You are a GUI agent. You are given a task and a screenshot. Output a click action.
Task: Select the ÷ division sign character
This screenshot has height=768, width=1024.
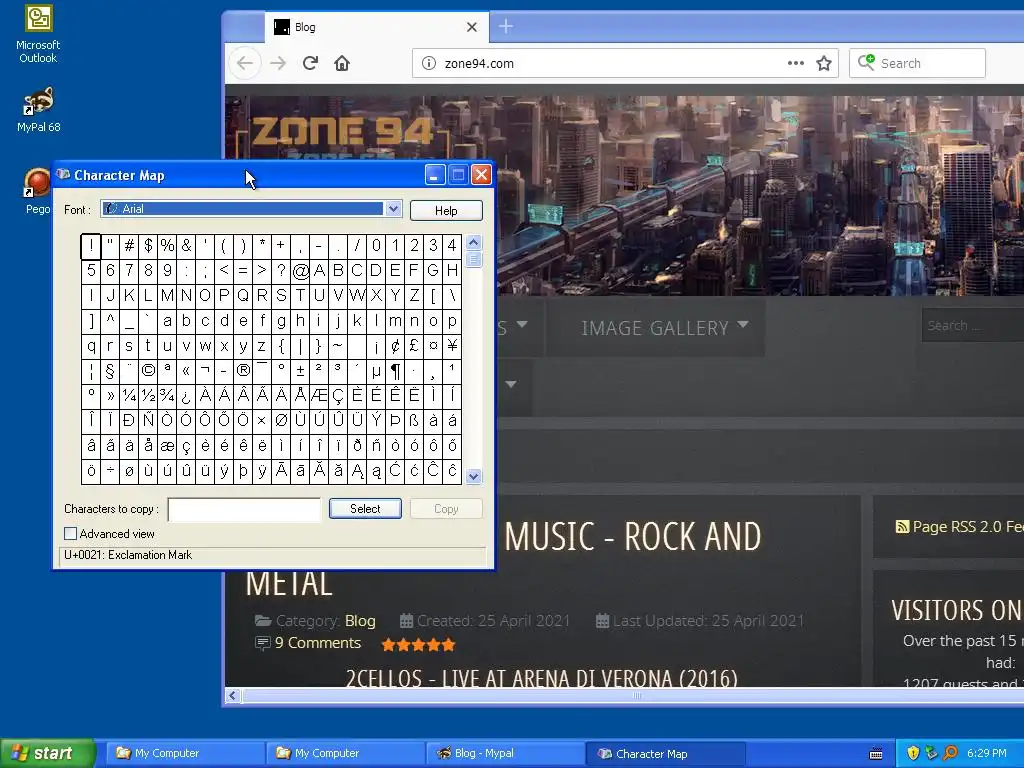(110, 472)
